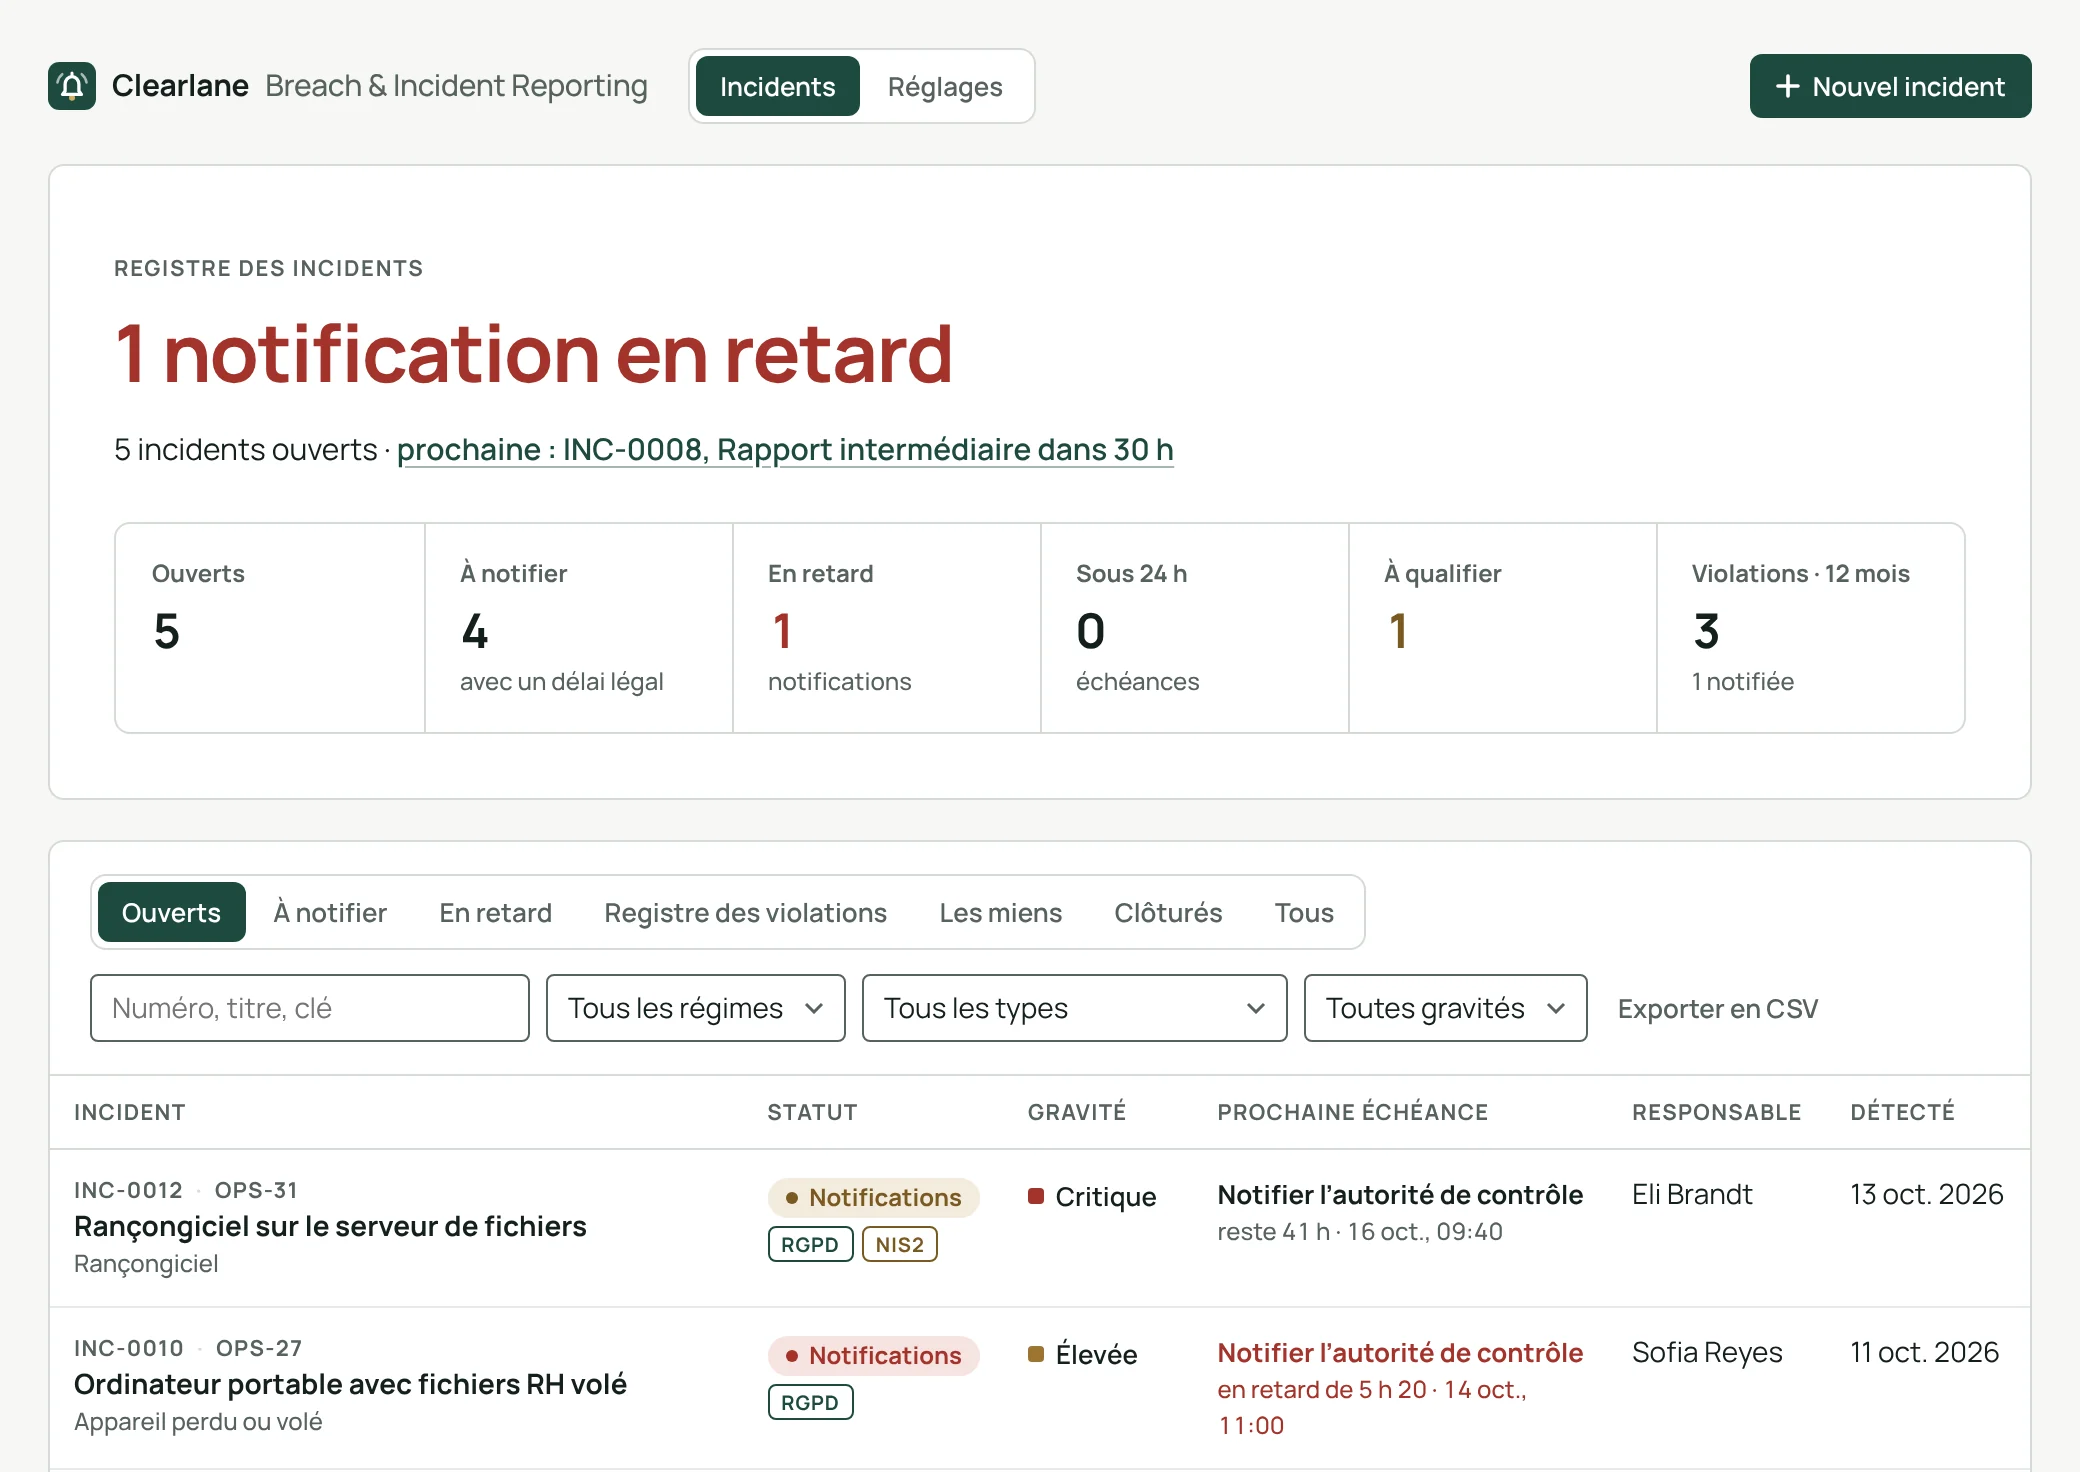Select the Ouverts filter tab
The image size is (2080, 1472).
(x=171, y=912)
